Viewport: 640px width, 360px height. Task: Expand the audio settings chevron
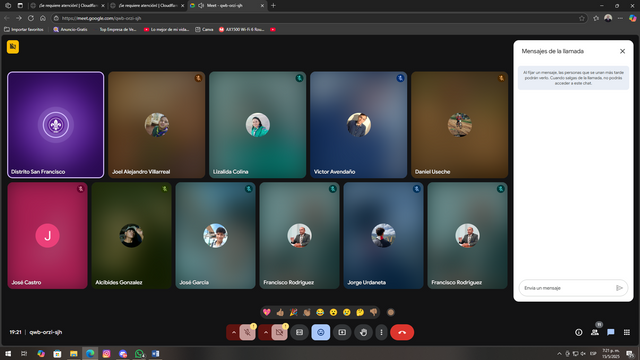click(x=233, y=332)
